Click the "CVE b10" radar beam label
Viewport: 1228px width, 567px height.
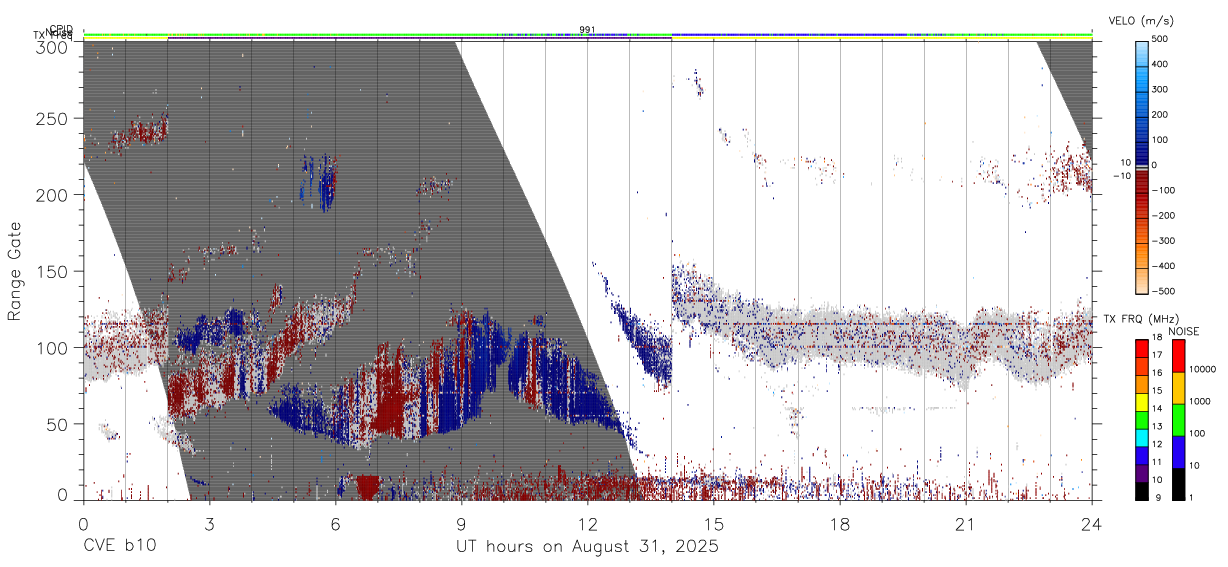point(119,546)
